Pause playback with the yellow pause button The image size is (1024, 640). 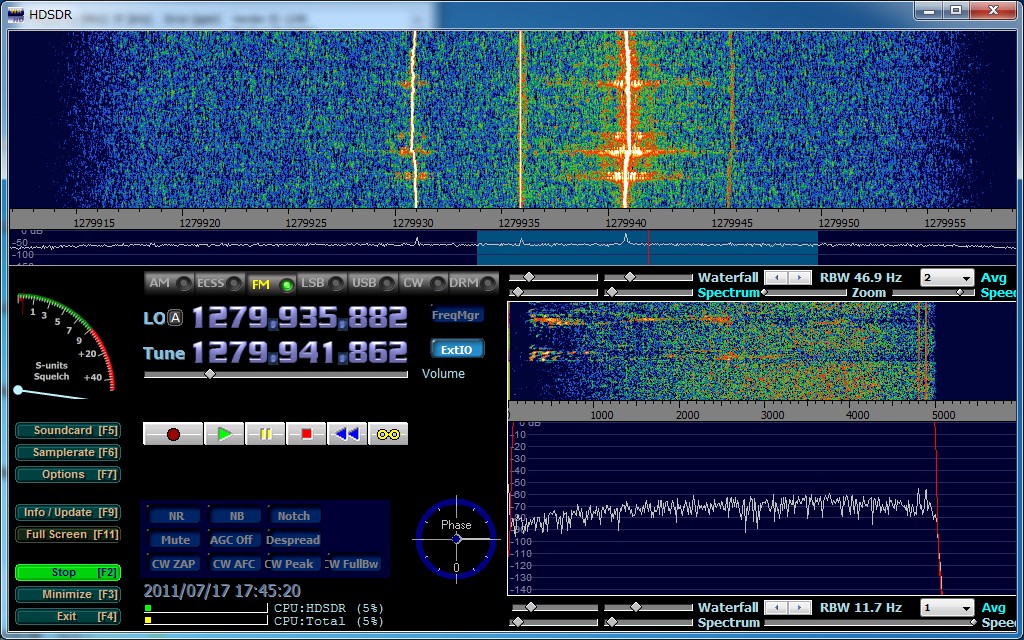coord(265,434)
